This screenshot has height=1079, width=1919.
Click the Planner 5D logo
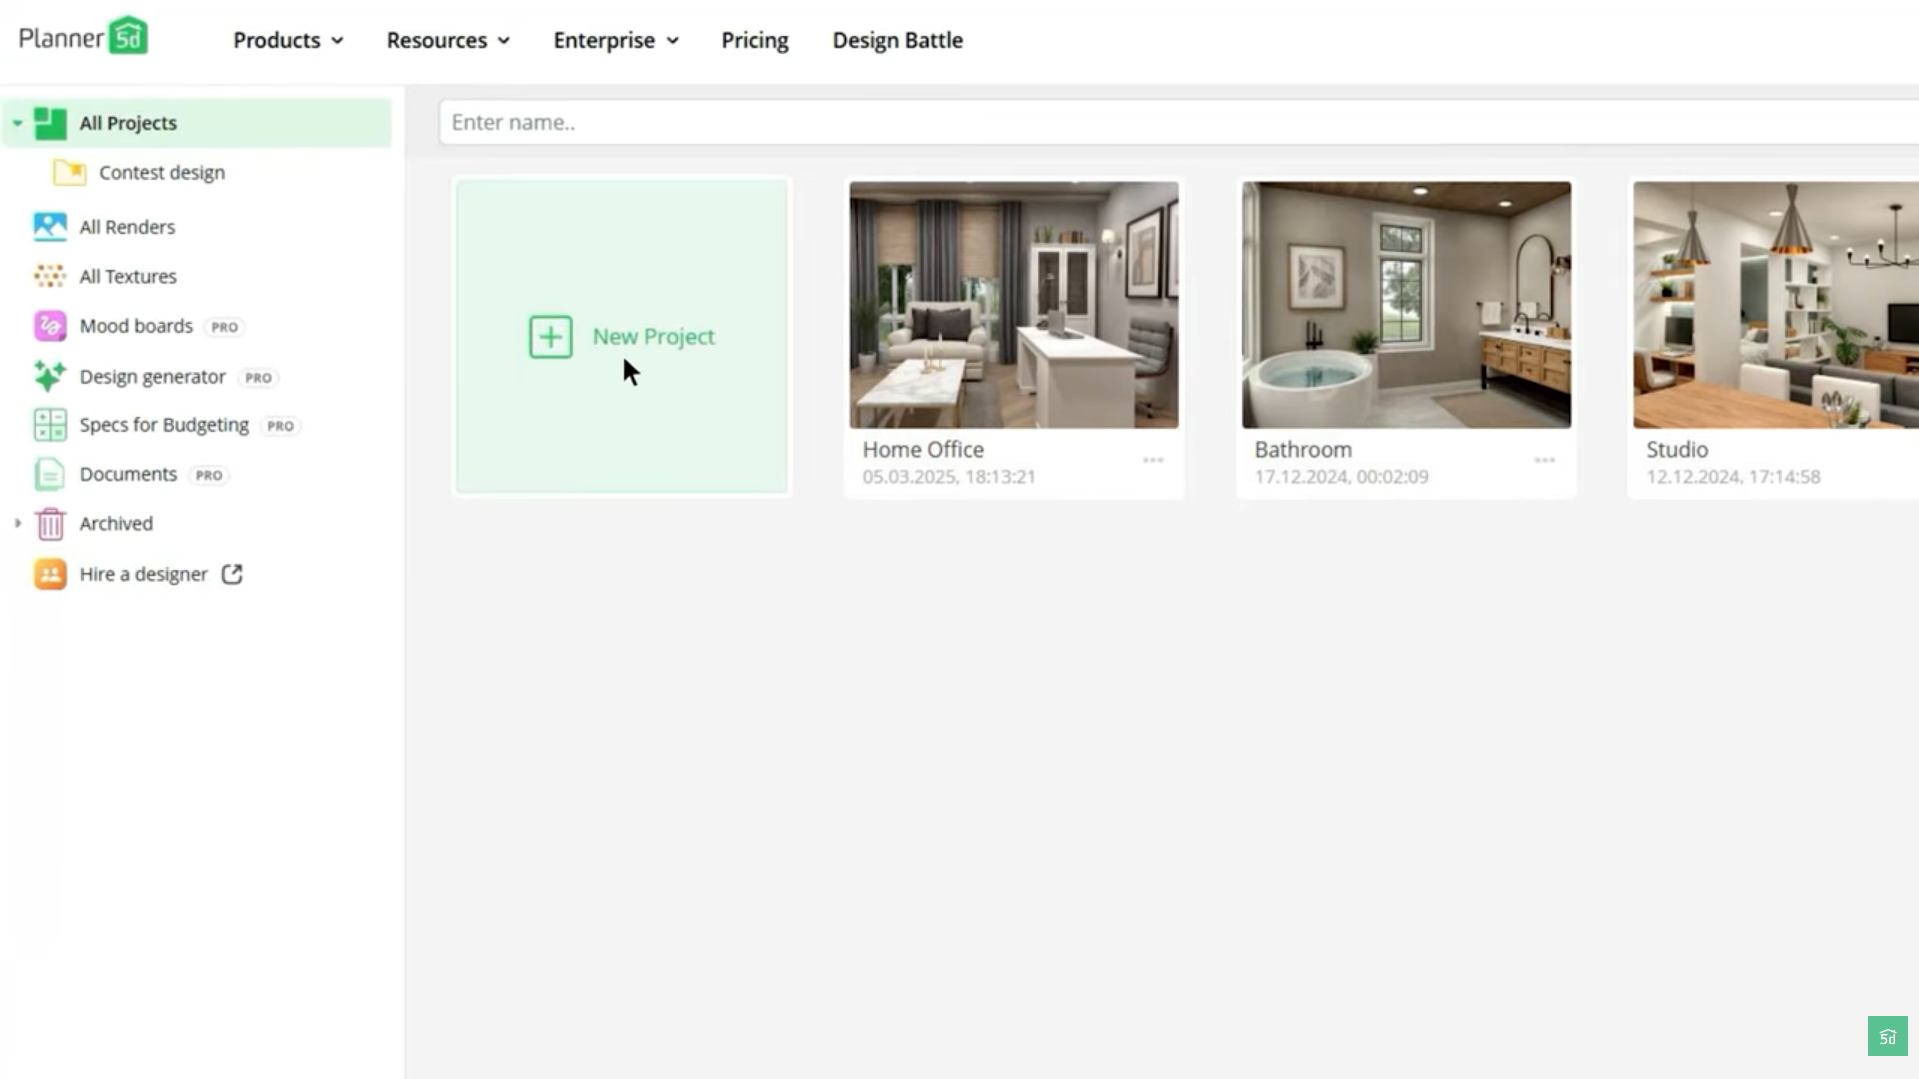pos(83,36)
